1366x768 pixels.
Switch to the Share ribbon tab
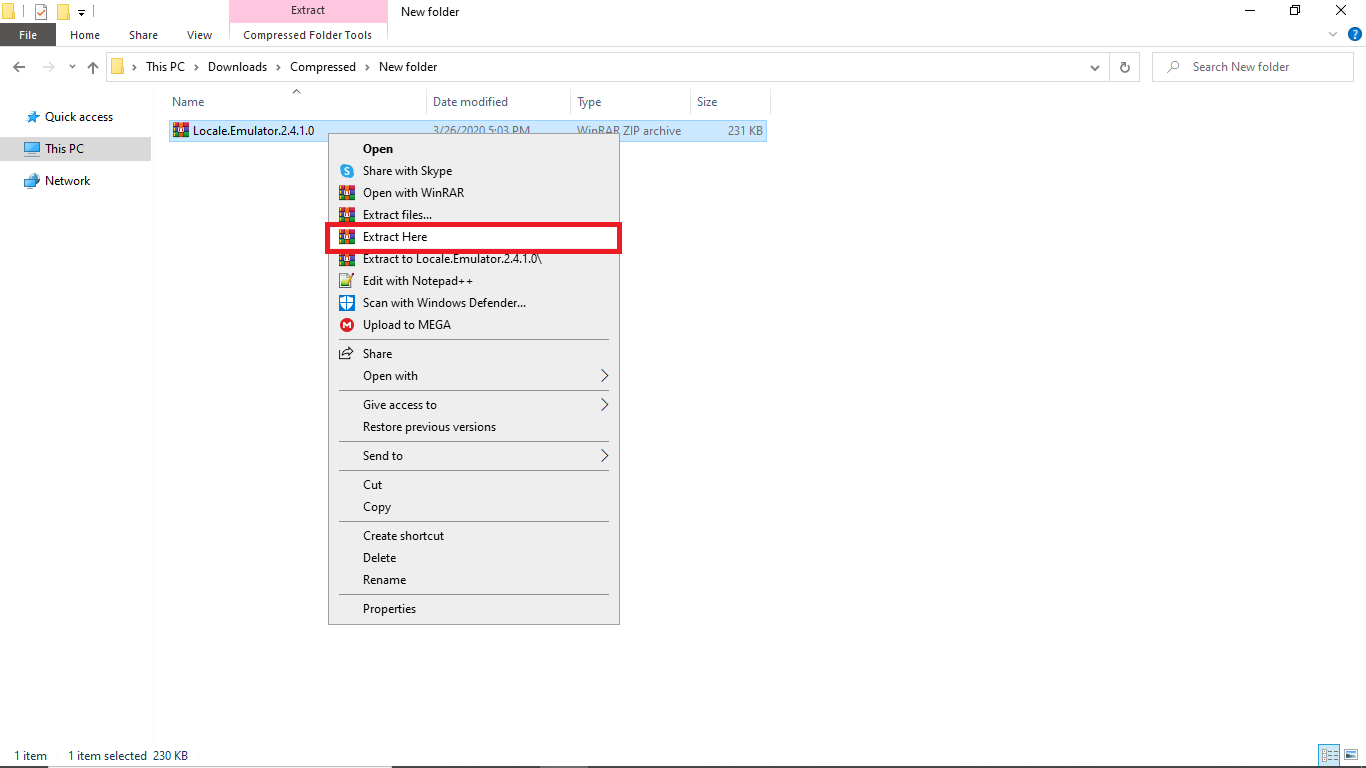click(143, 35)
